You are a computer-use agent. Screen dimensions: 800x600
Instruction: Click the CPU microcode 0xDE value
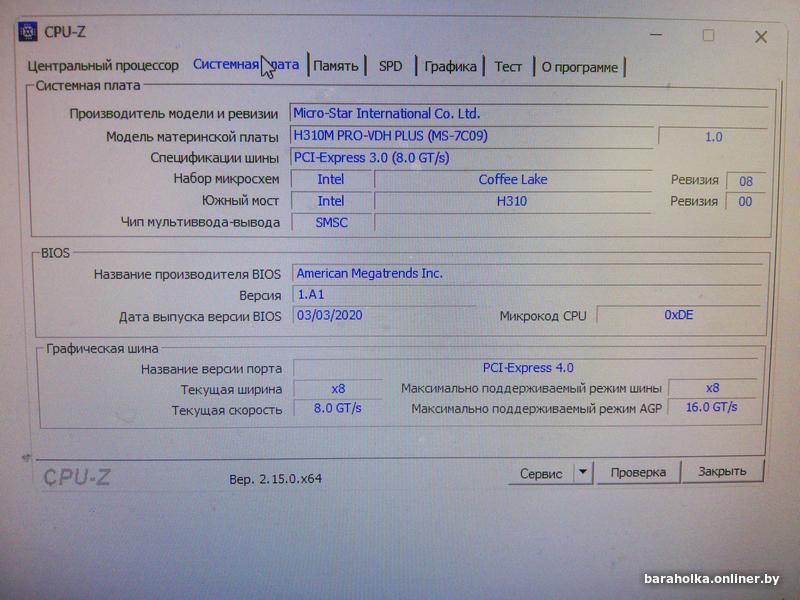point(679,315)
